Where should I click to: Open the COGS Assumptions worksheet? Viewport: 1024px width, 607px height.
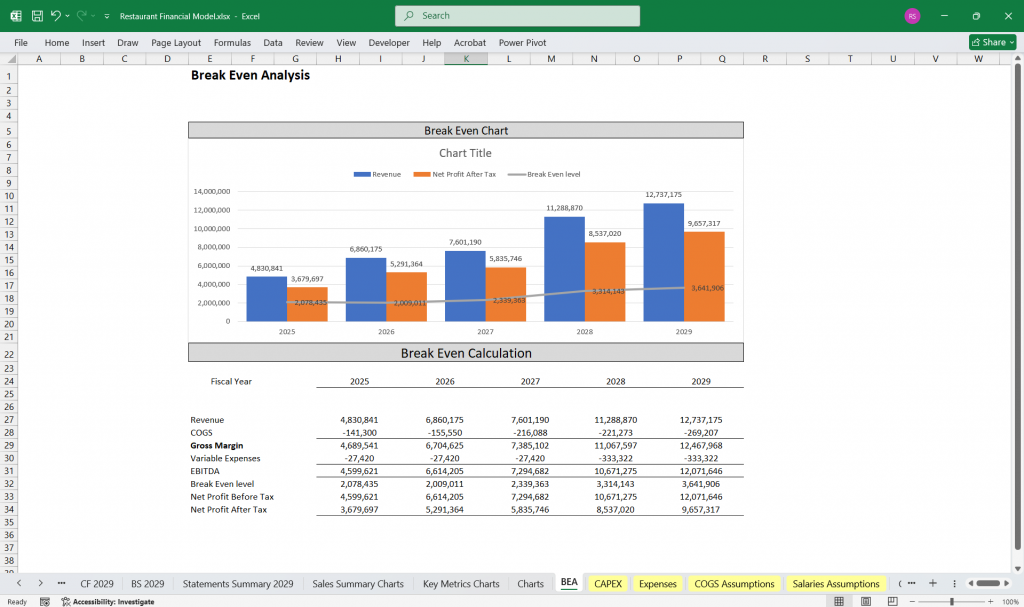[733, 583]
